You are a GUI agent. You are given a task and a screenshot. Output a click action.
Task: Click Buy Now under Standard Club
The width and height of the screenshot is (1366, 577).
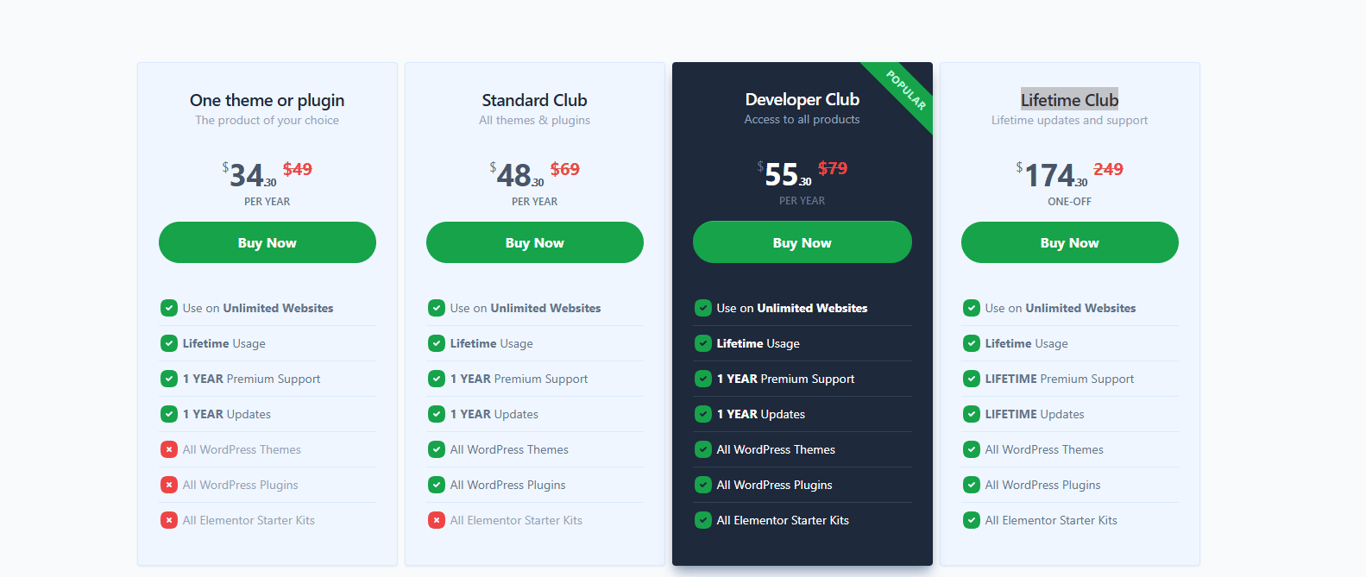pyautogui.click(x=535, y=242)
